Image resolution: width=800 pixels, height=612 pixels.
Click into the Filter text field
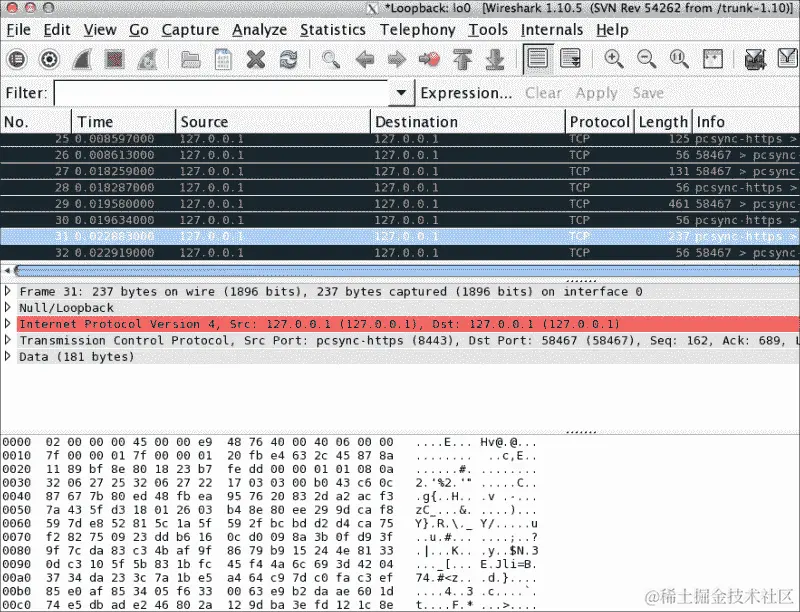pos(221,93)
